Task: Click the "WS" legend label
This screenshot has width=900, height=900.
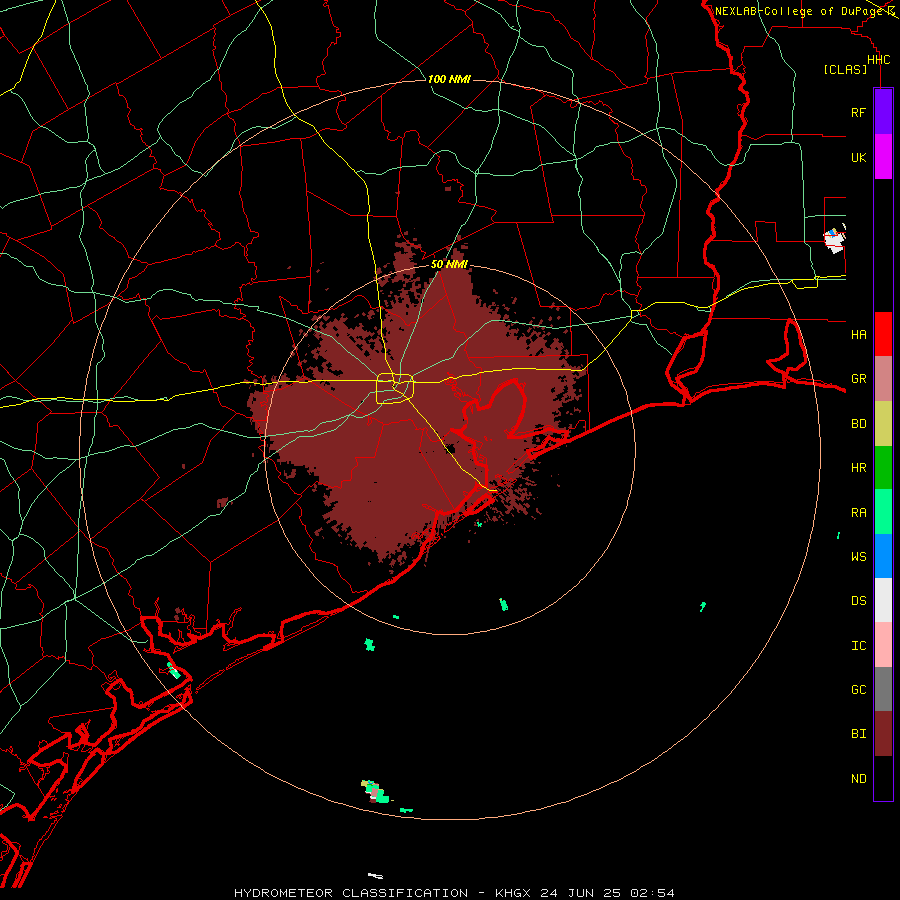Action: click(858, 557)
